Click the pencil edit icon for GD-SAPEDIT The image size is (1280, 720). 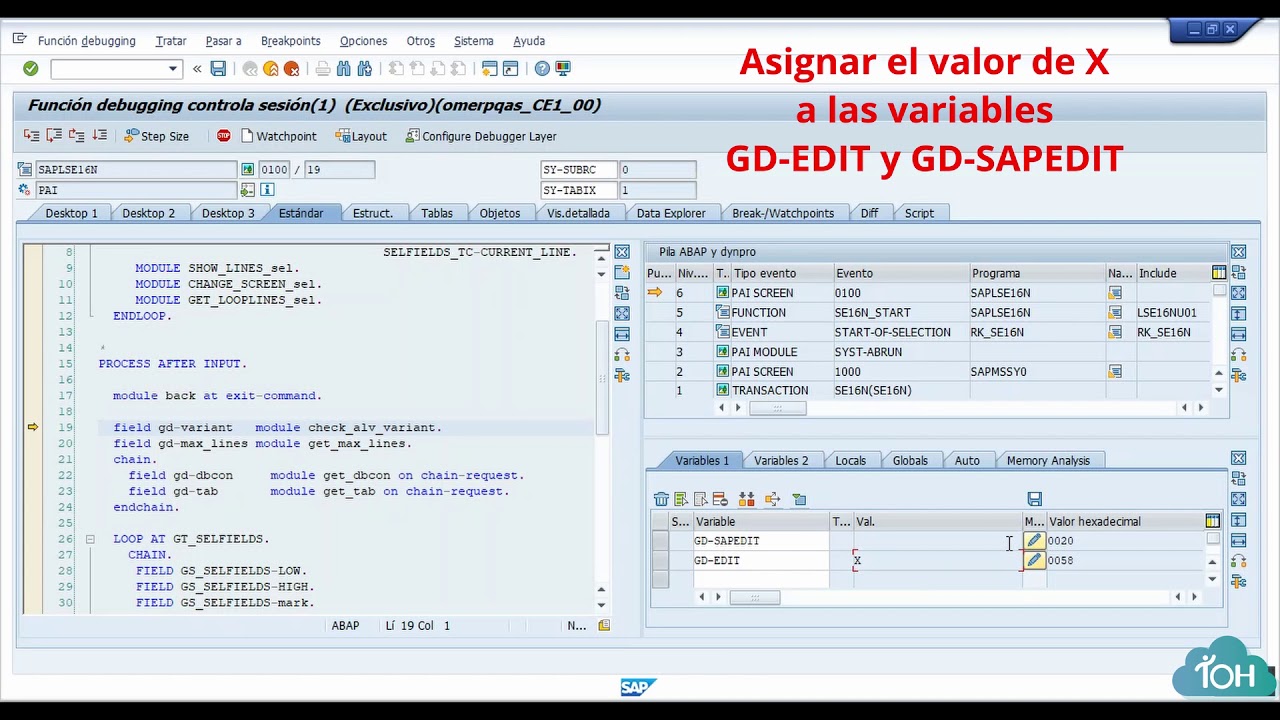1034,541
